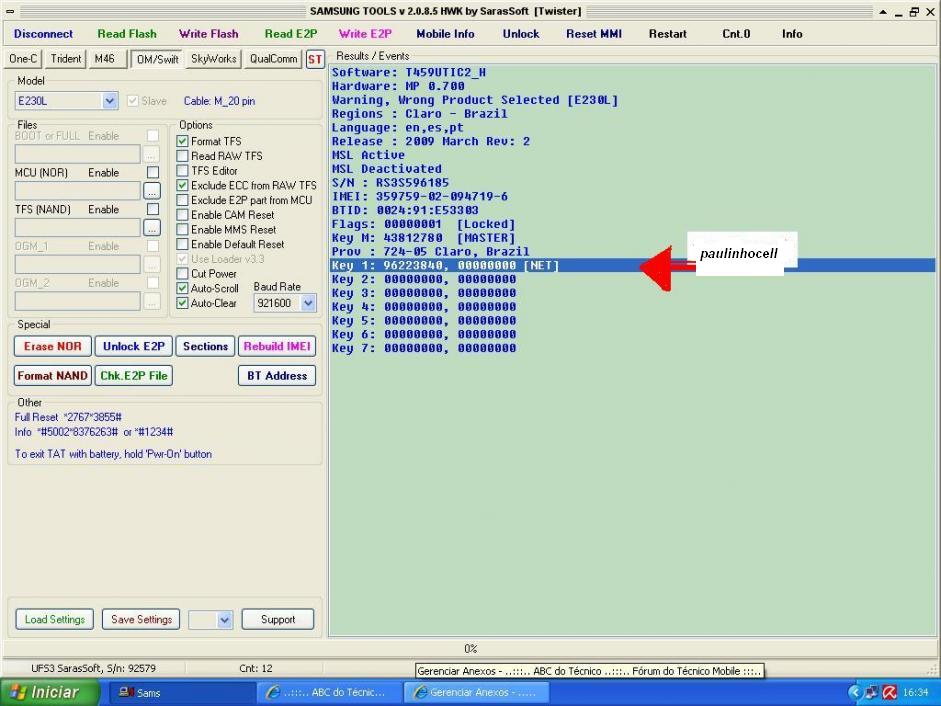
Task: Expand the Model E230L dropdown
Action: (110, 101)
